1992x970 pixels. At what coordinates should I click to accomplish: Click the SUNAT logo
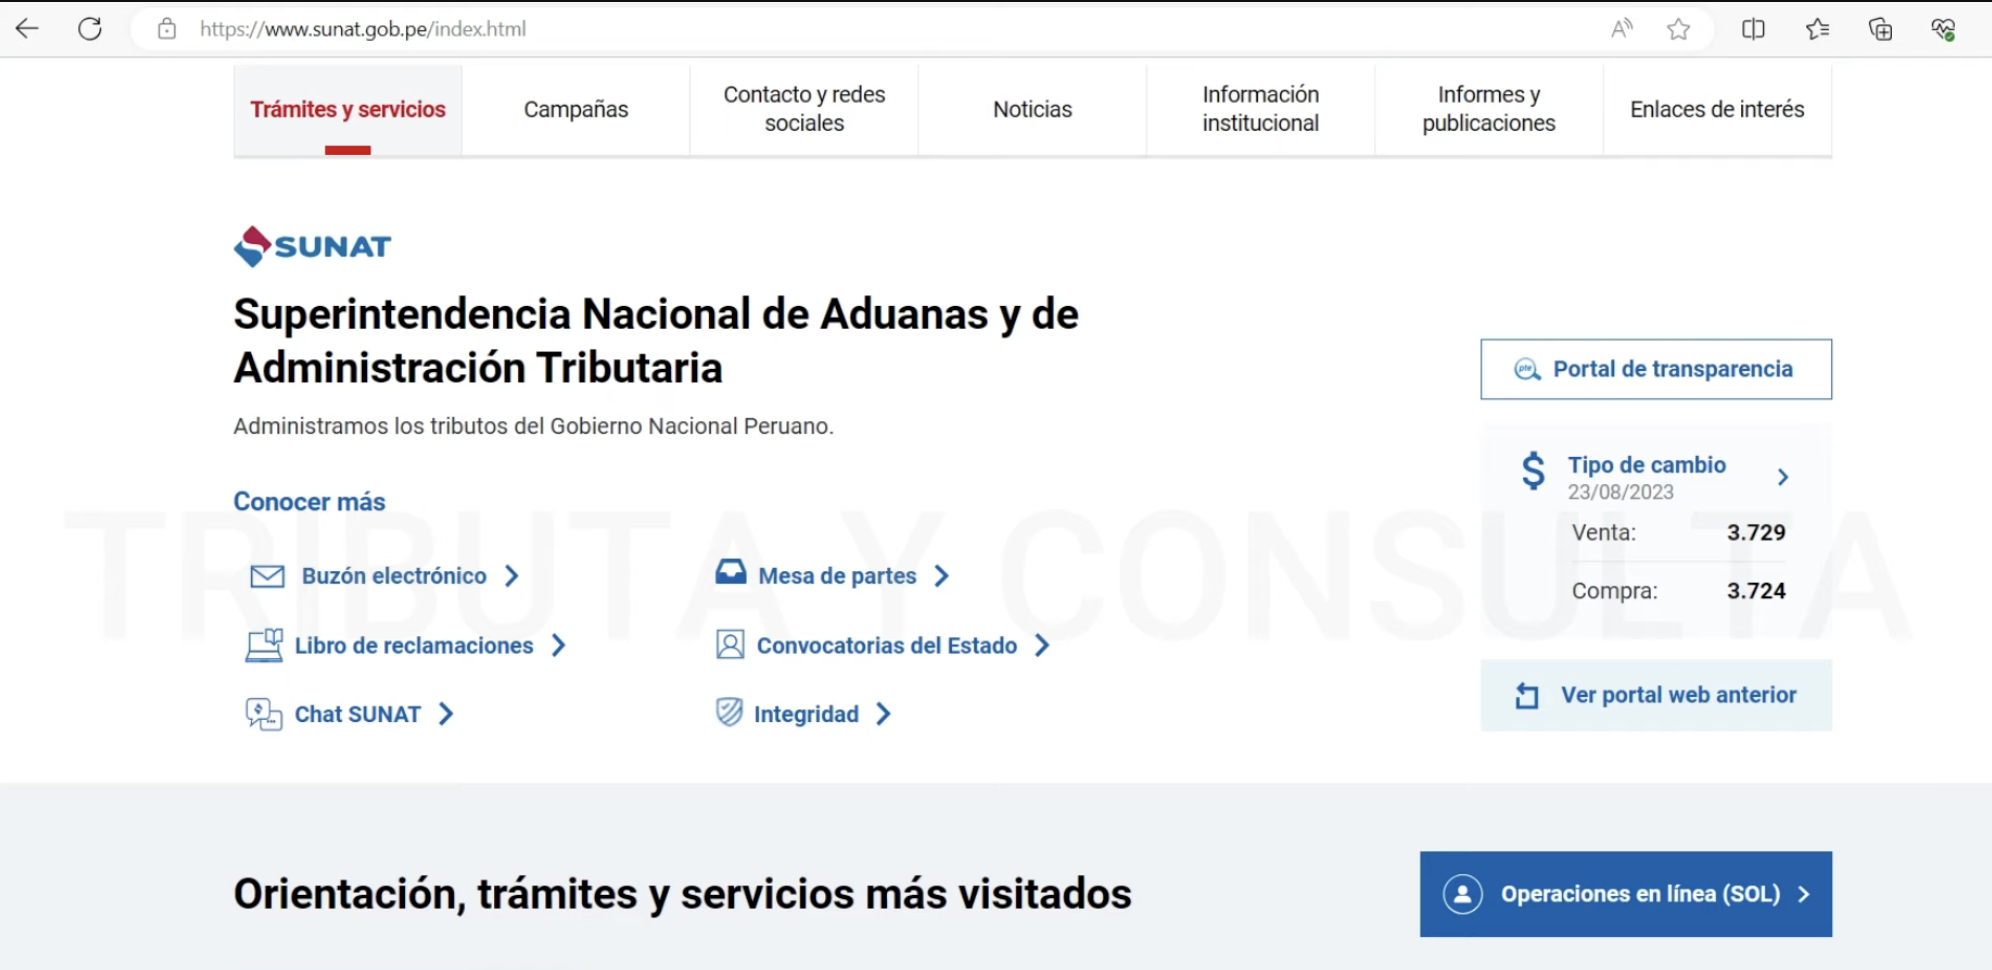coord(312,246)
